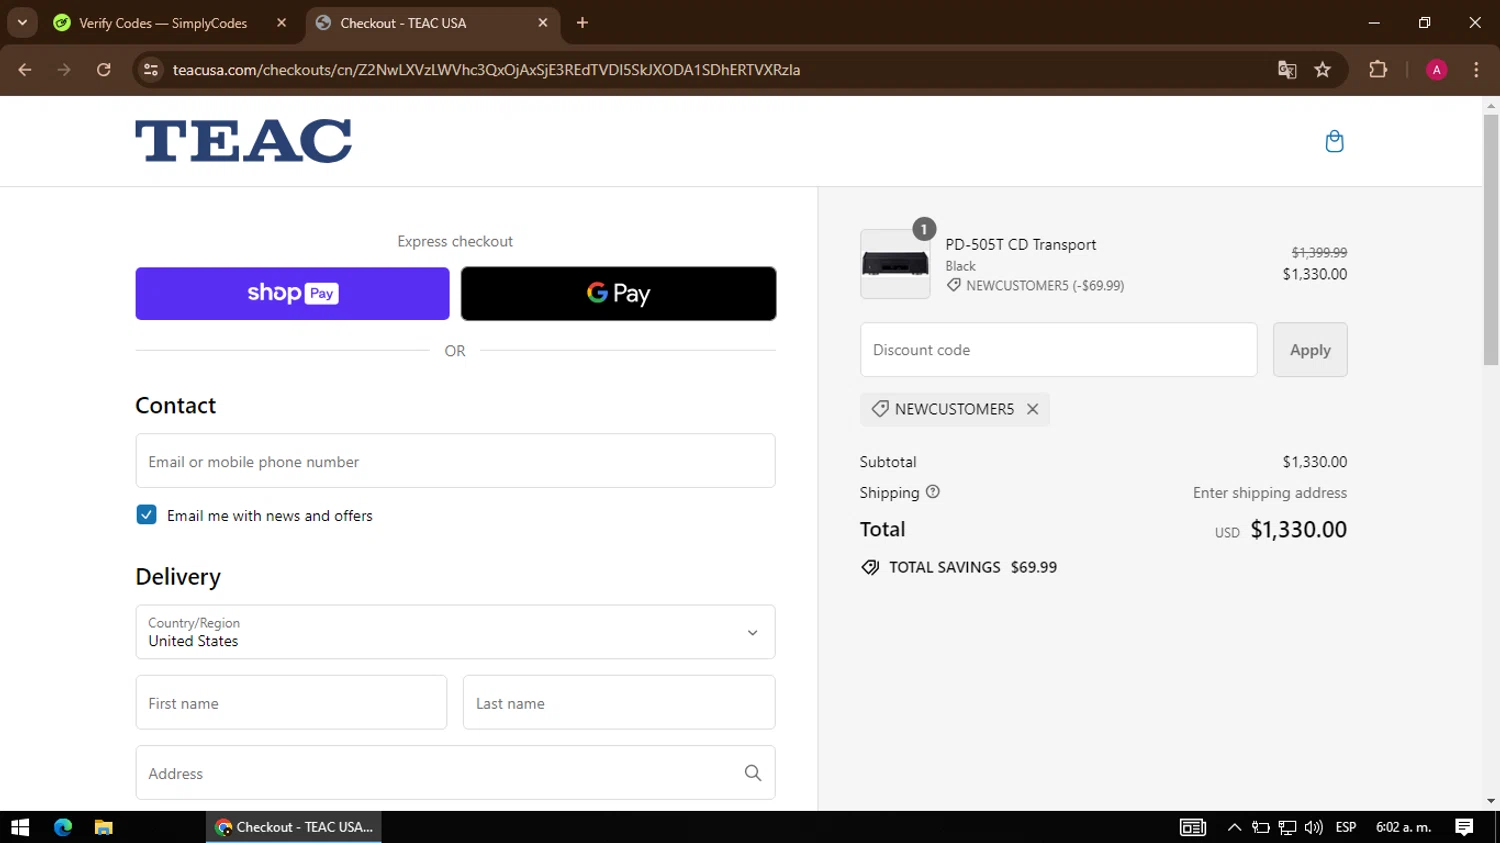The width and height of the screenshot is (1500, 843).
Task: Click the scrollbar down arrow
Action: click(x=1491, y=801)
